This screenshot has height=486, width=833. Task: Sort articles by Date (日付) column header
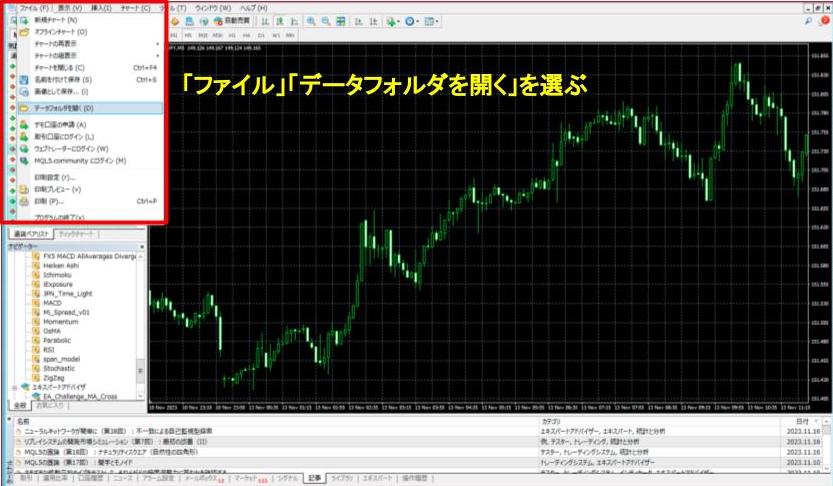tap(802, 421)
